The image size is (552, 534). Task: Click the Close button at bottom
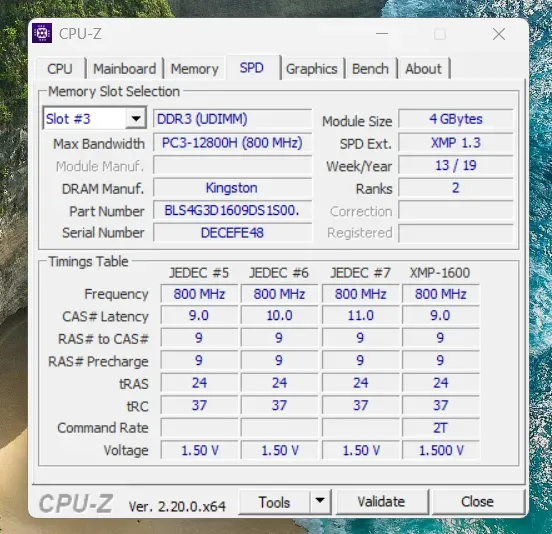tap(477, 502)
